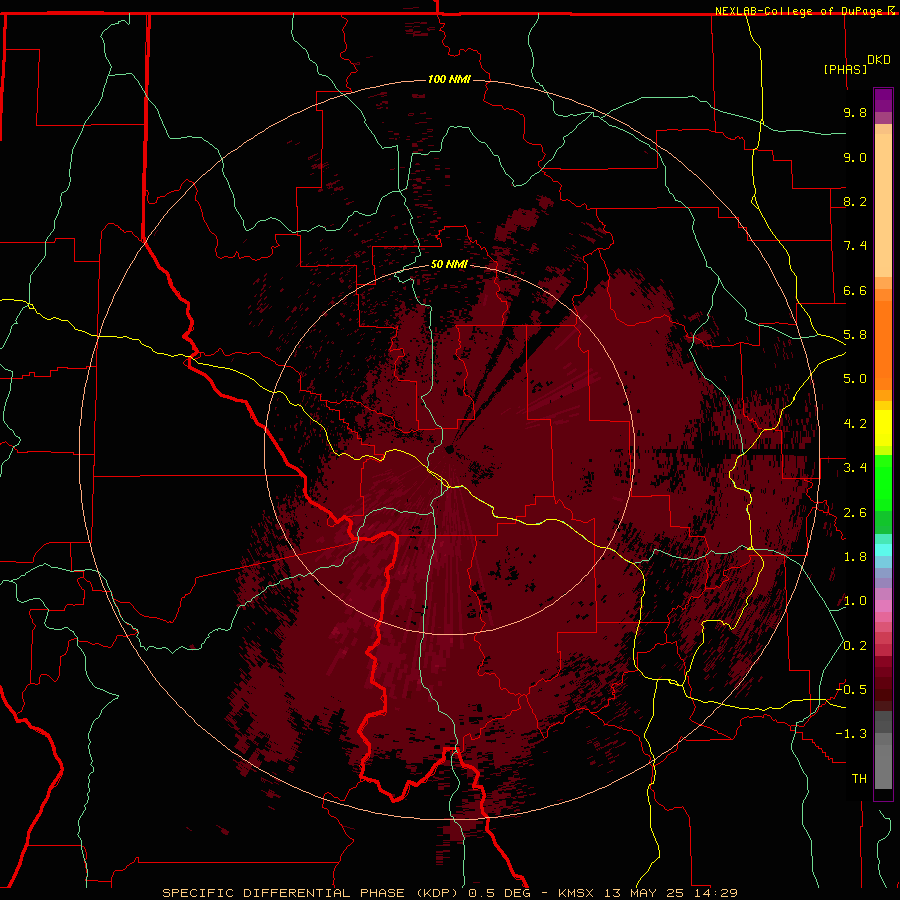Click the purple top segment of the color bar

[883, 100]
